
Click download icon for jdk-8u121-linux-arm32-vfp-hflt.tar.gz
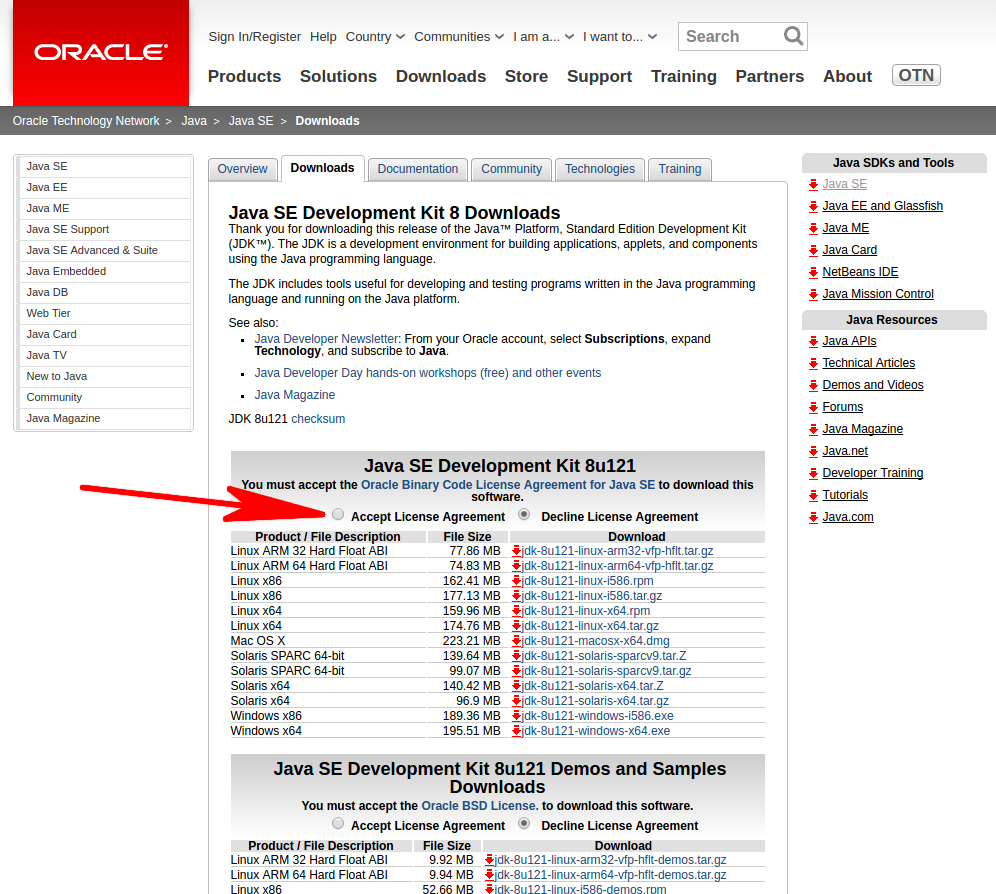click(516, 551)
